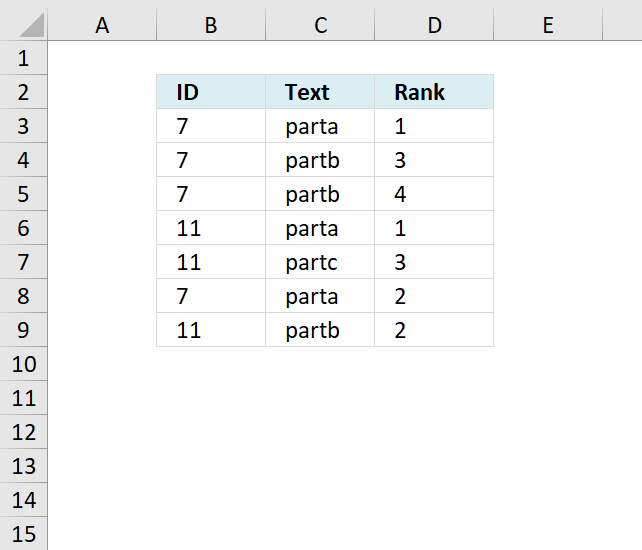
Task: Select row 15 header
Action: click(23, 533)
